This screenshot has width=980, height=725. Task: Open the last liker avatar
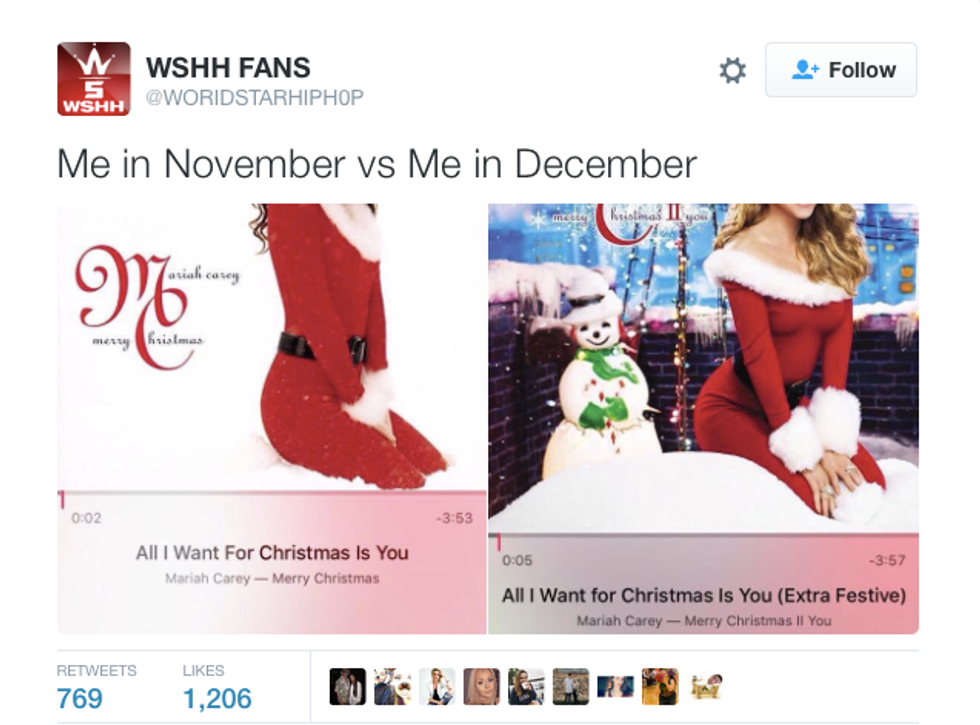pos(705,686)
